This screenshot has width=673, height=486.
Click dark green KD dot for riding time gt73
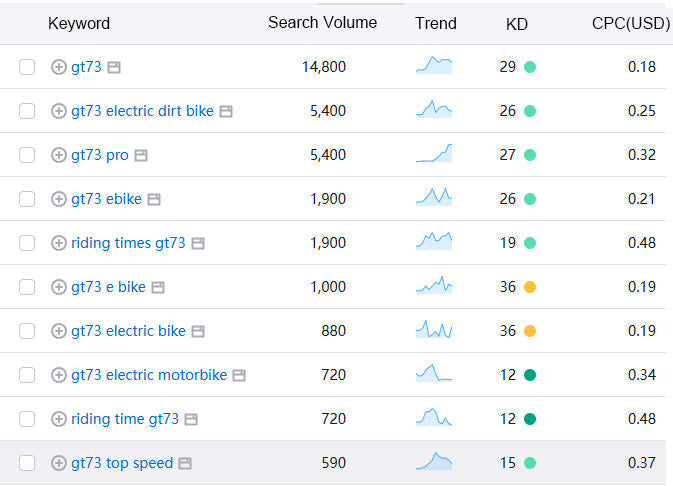coord(530,419)
